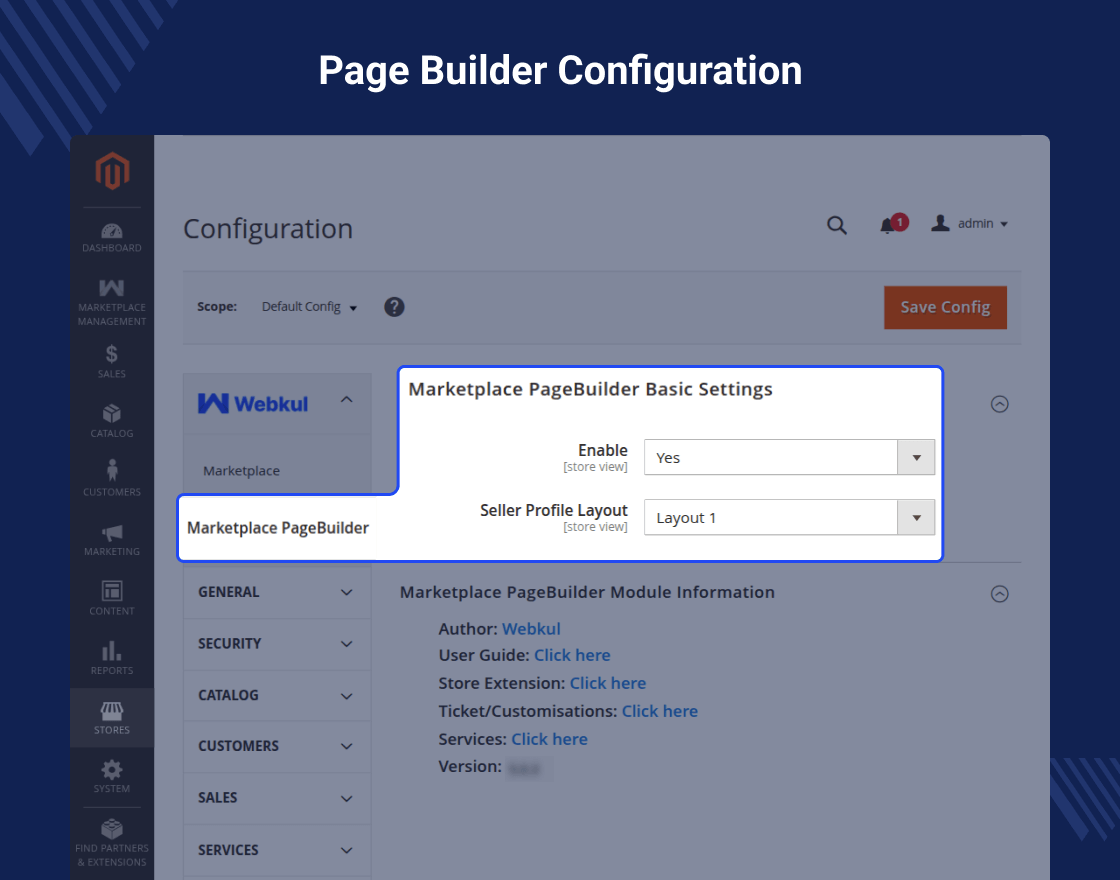Expand the SERVICES config section

pos(276,850)
